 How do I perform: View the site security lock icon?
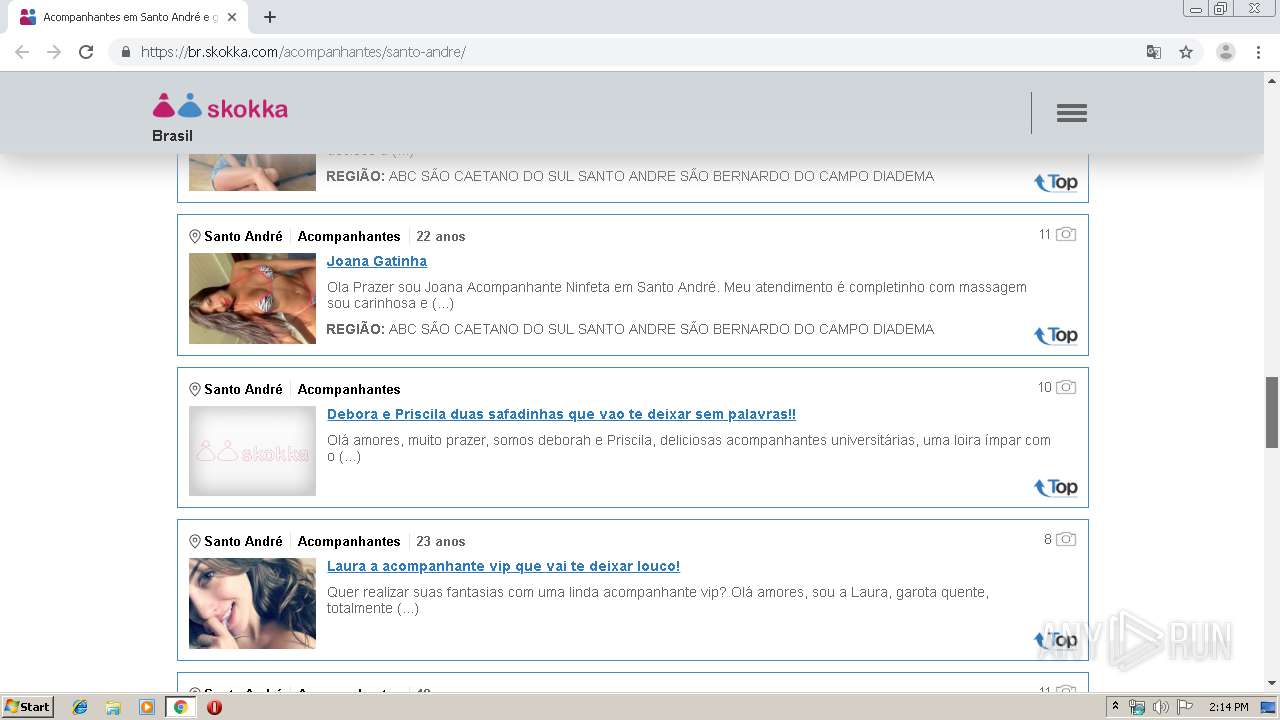click(126, 52)
